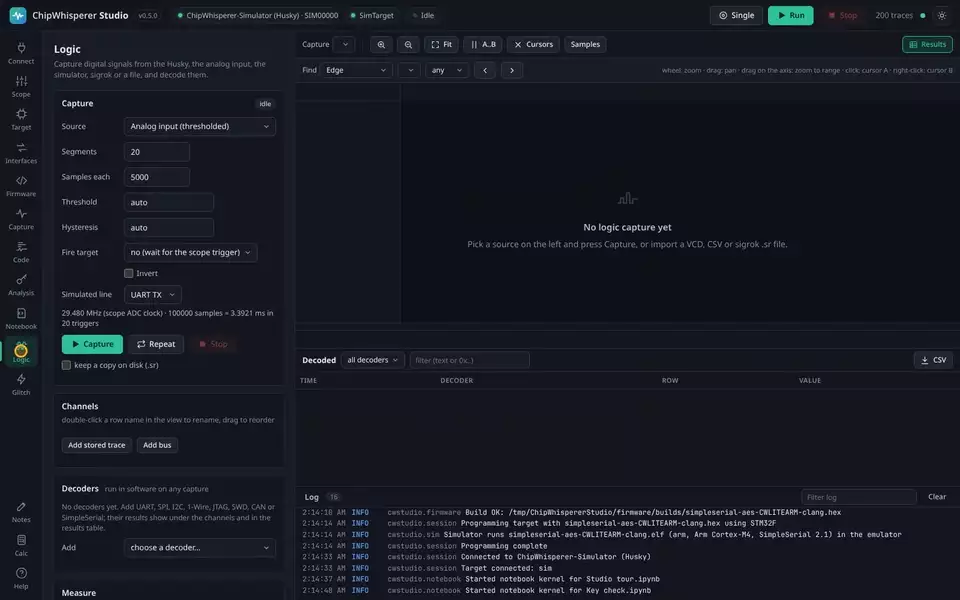Image resolution: width=960 pixels, height=600 pixels.
Task: Click the Hysteresis input field
Action: 169,227
